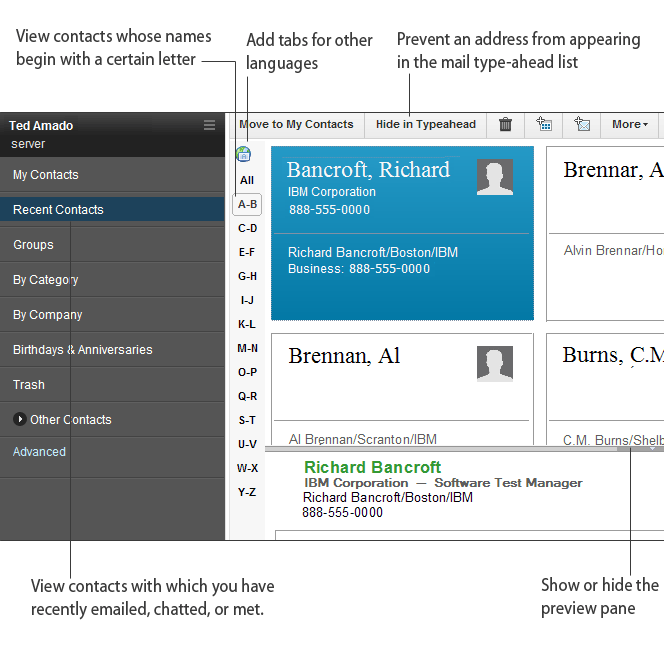
Task: Open the By Category view
Action: [112, 280]
